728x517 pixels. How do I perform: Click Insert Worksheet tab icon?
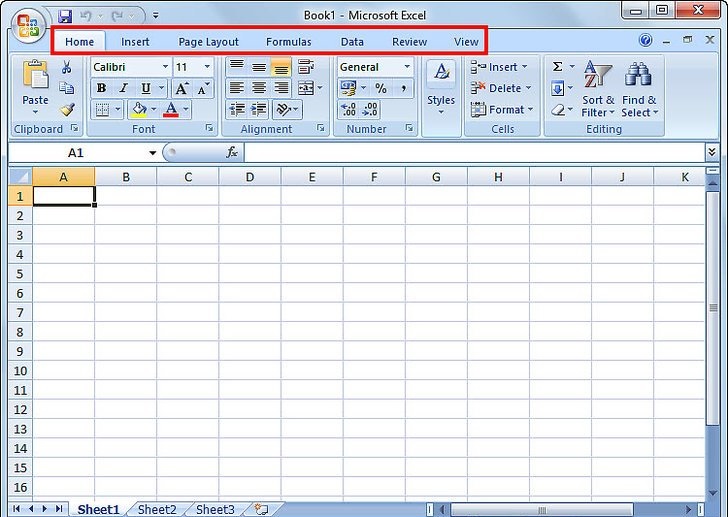(262, 509)
